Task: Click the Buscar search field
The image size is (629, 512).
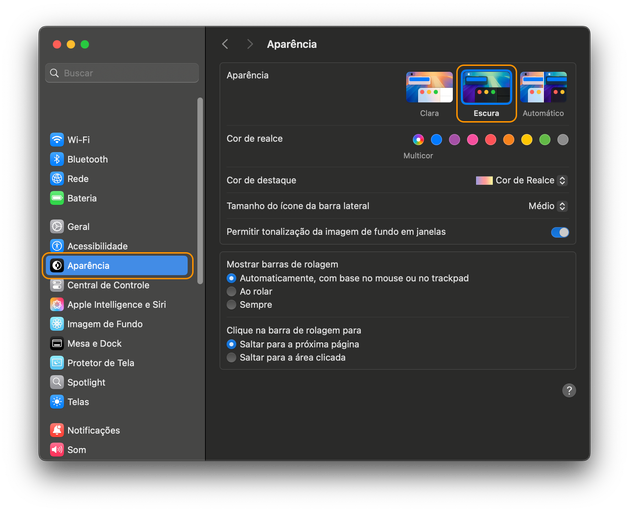Action: coord(122,73)
